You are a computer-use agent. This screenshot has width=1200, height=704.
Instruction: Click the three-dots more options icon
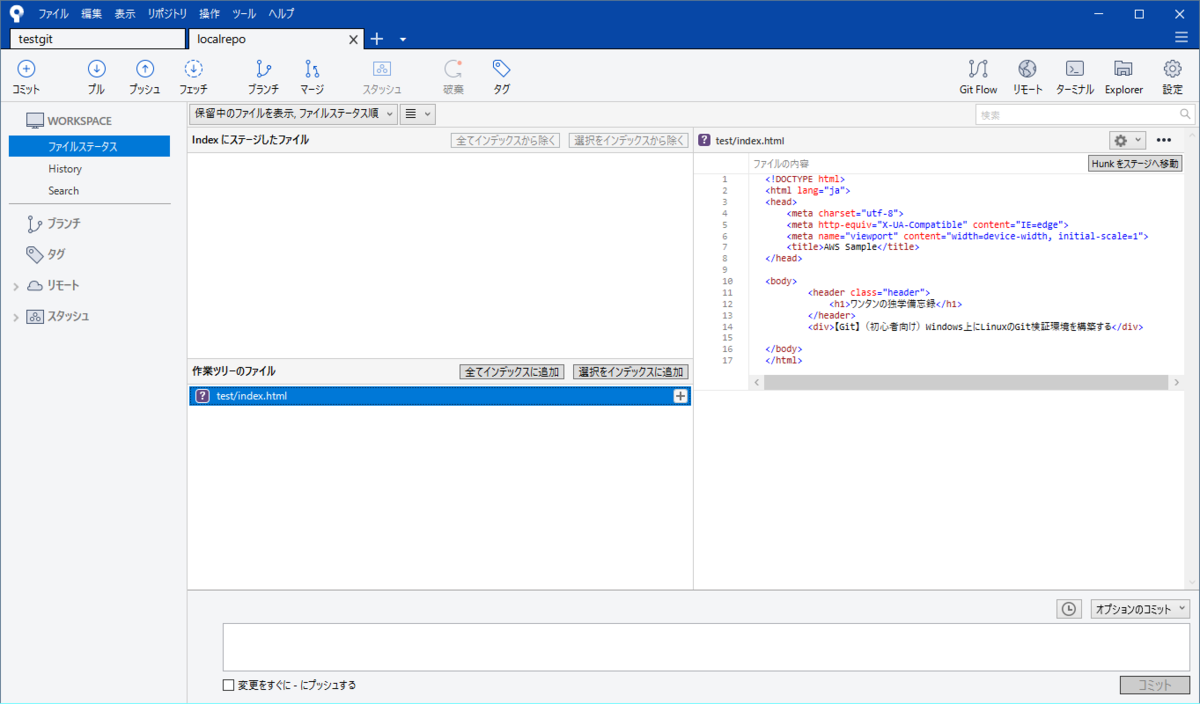coord(1164,141)
